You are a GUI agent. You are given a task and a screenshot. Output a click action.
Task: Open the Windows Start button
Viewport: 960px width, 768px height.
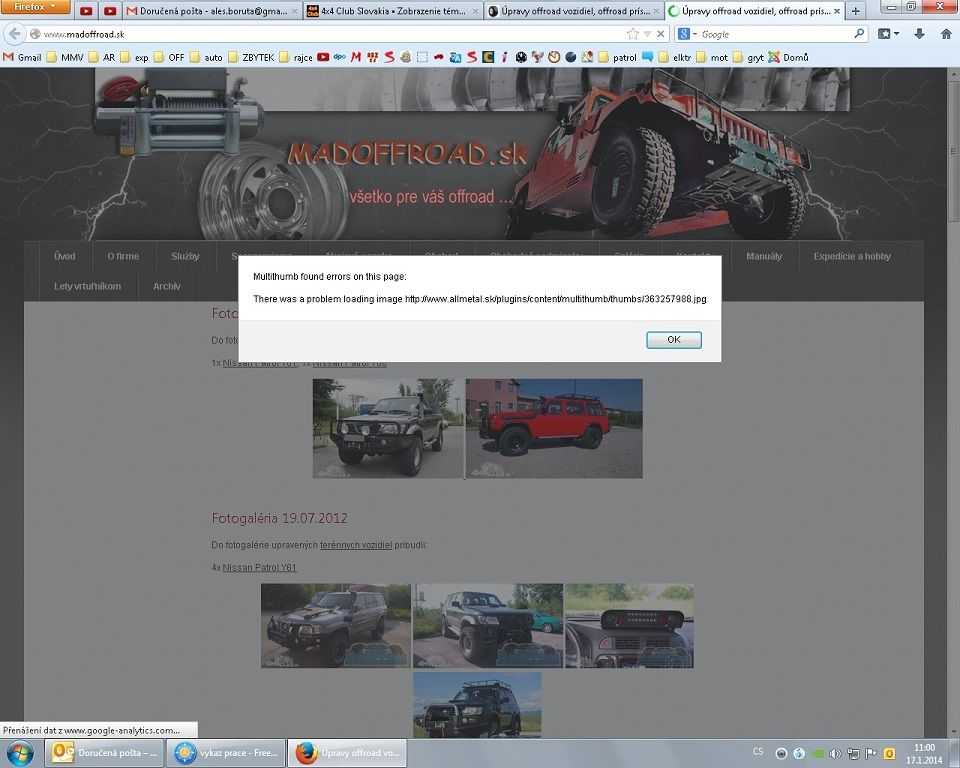(20, 753)
